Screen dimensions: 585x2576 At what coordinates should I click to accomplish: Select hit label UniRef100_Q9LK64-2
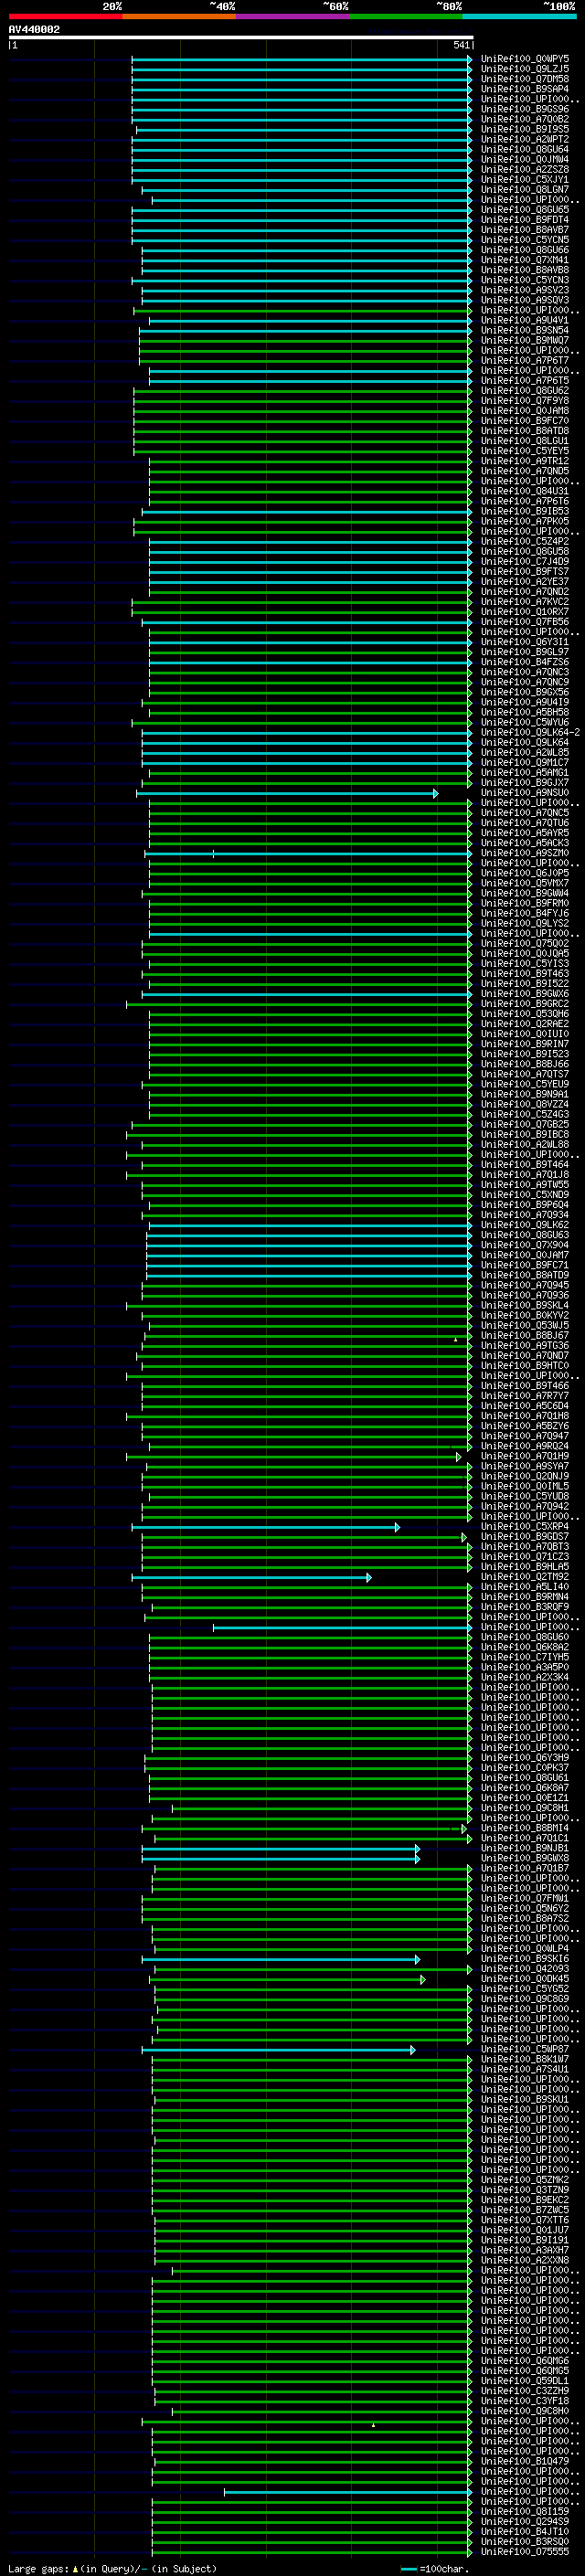click(530, 732)
